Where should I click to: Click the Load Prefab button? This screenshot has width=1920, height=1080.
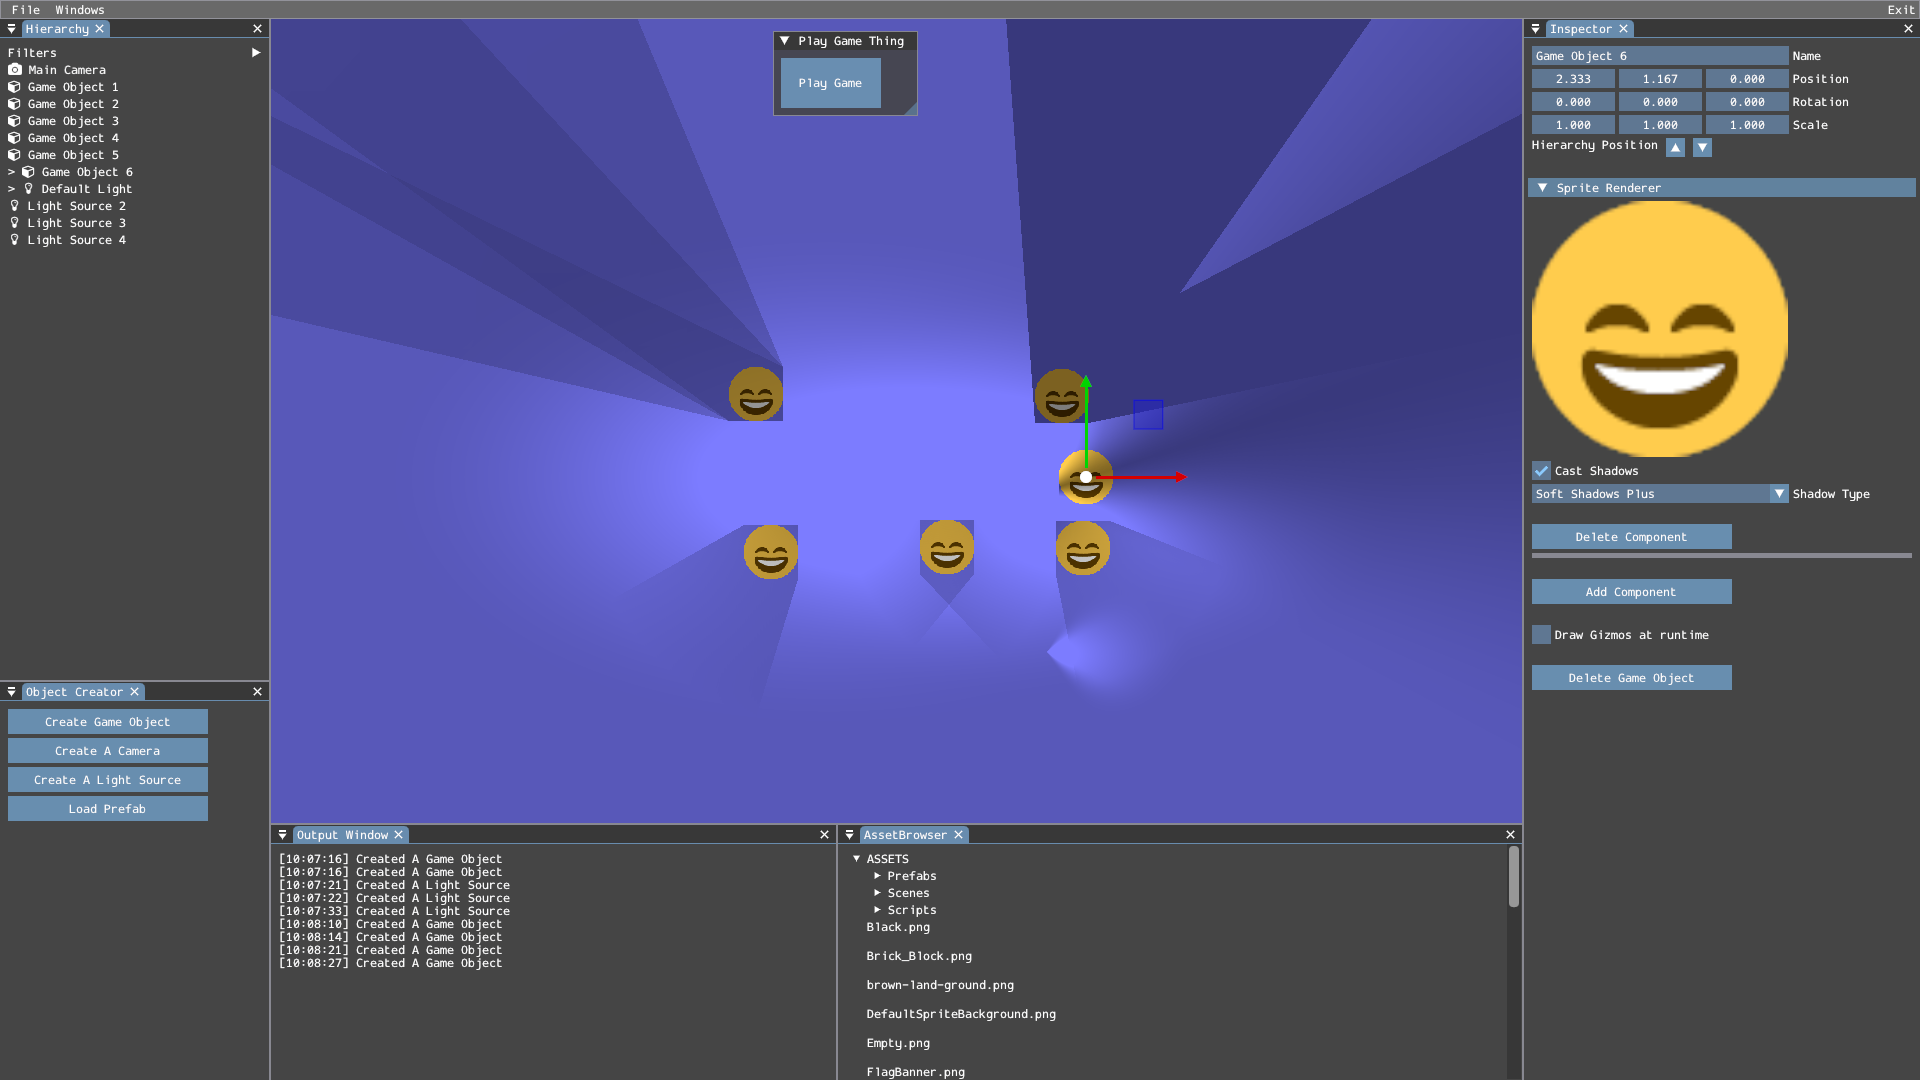click(108, 809)
